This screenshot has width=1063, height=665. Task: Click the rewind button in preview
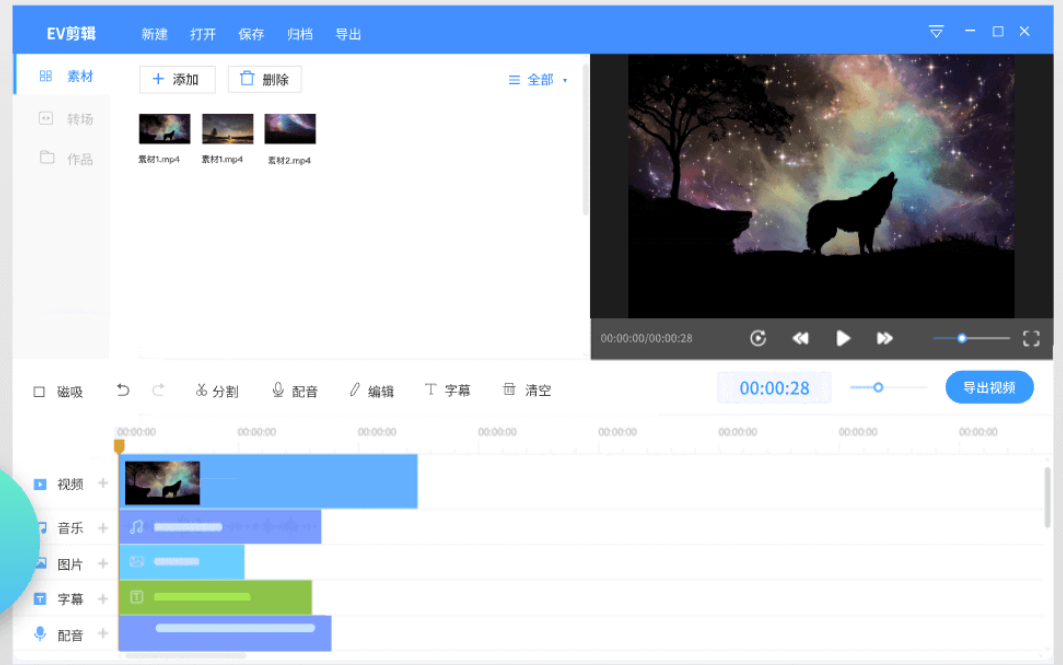pos(801,338)
